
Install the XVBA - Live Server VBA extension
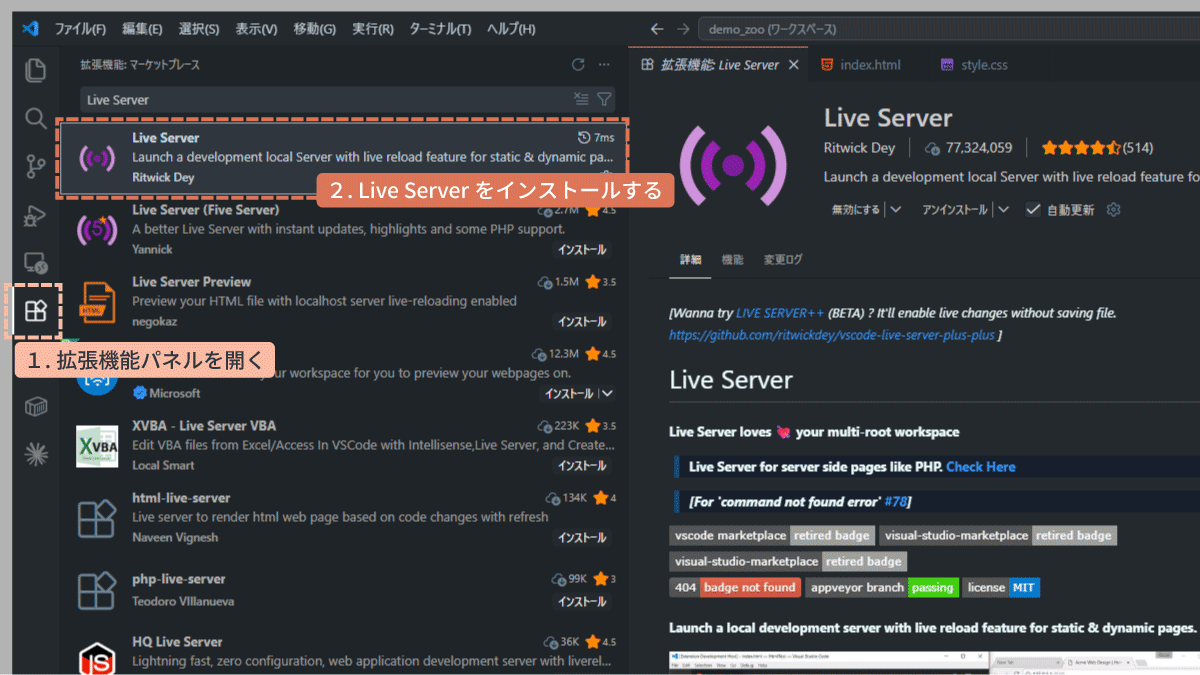pos(582,465)
